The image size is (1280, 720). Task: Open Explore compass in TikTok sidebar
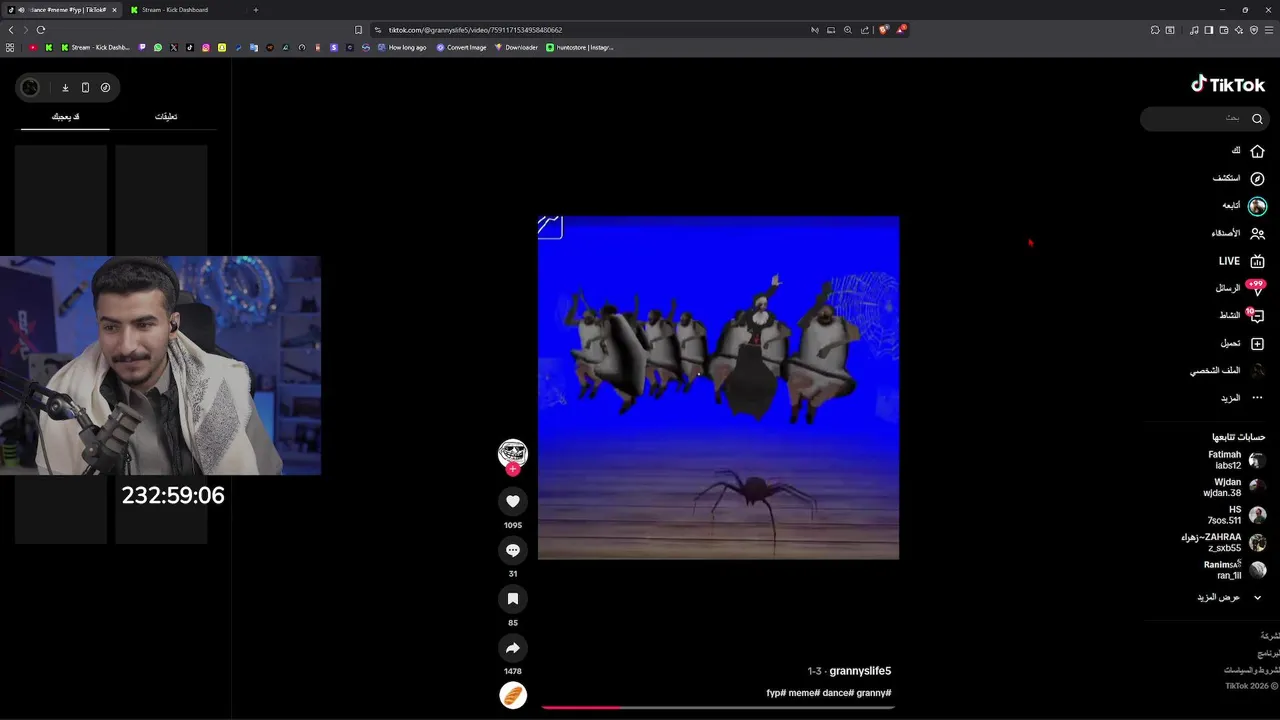pos(1257,178)
